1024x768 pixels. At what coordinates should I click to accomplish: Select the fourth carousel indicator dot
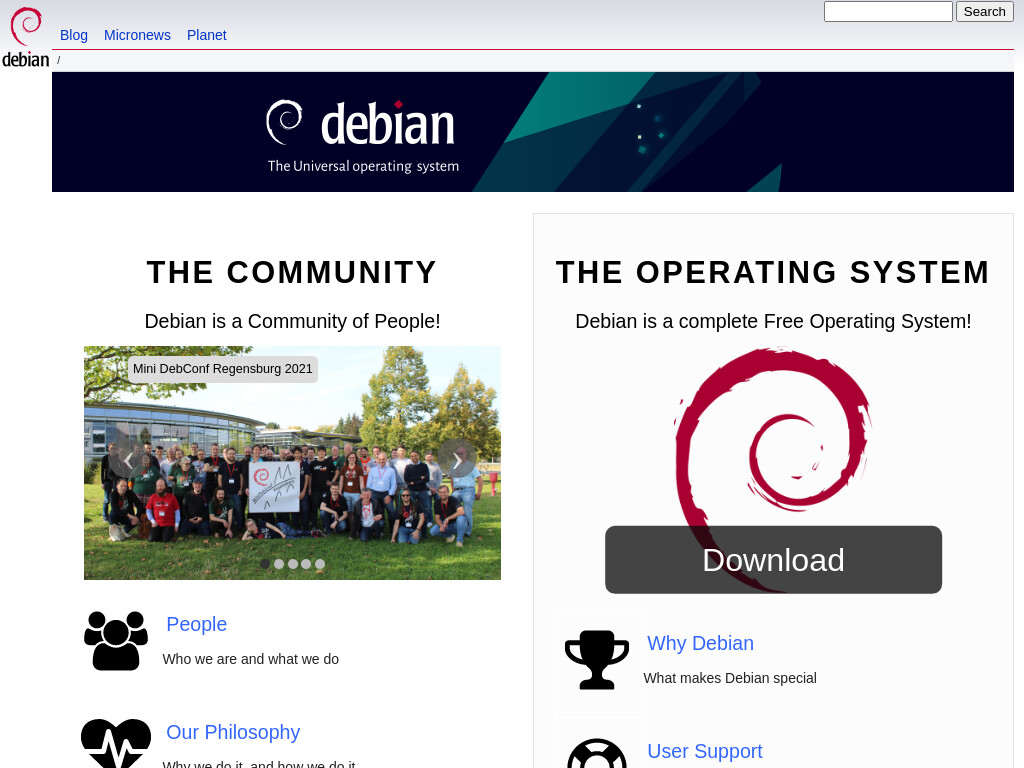point(306,564)
